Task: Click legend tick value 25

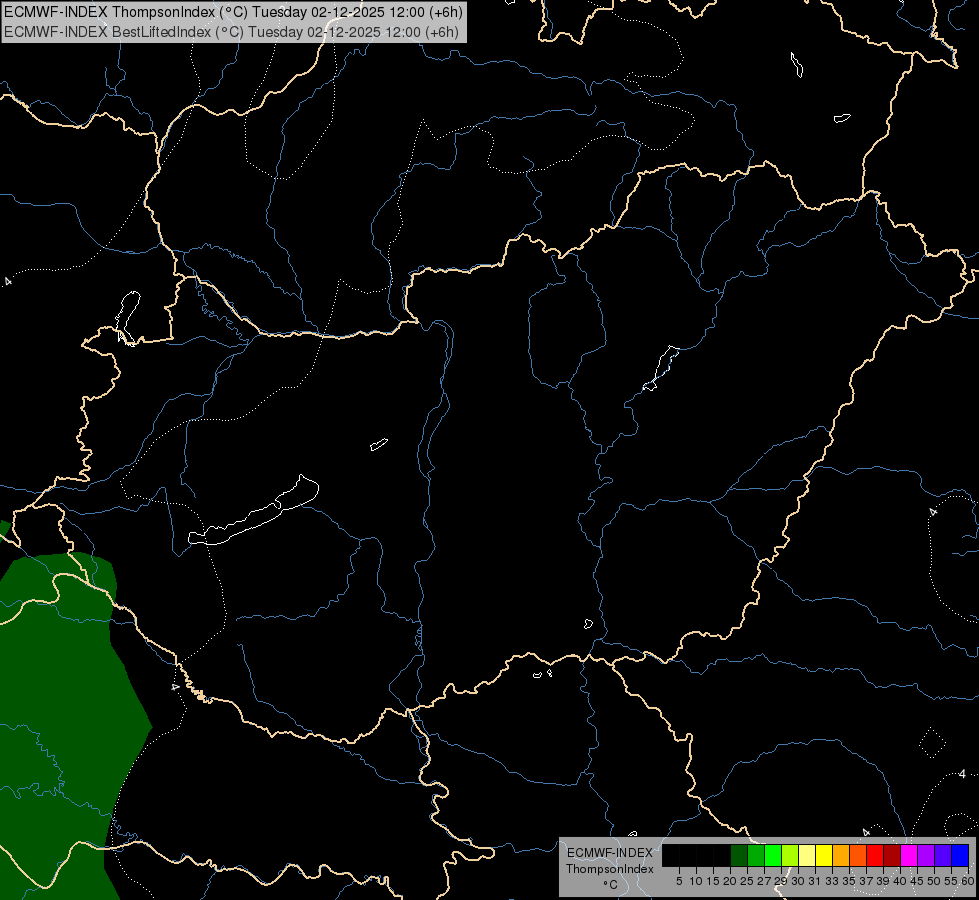Action: click(x=747, y=881)
